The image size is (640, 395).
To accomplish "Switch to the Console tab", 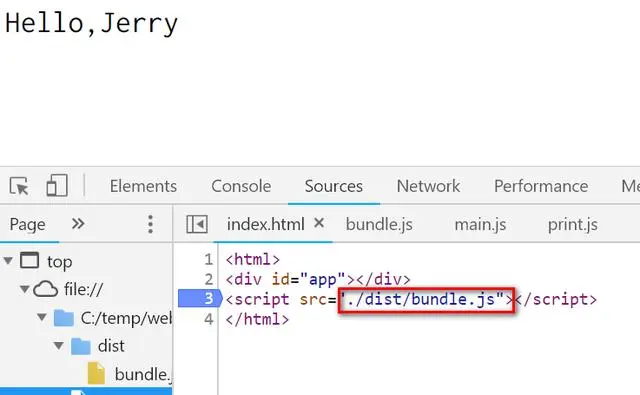I will (241, 186).
